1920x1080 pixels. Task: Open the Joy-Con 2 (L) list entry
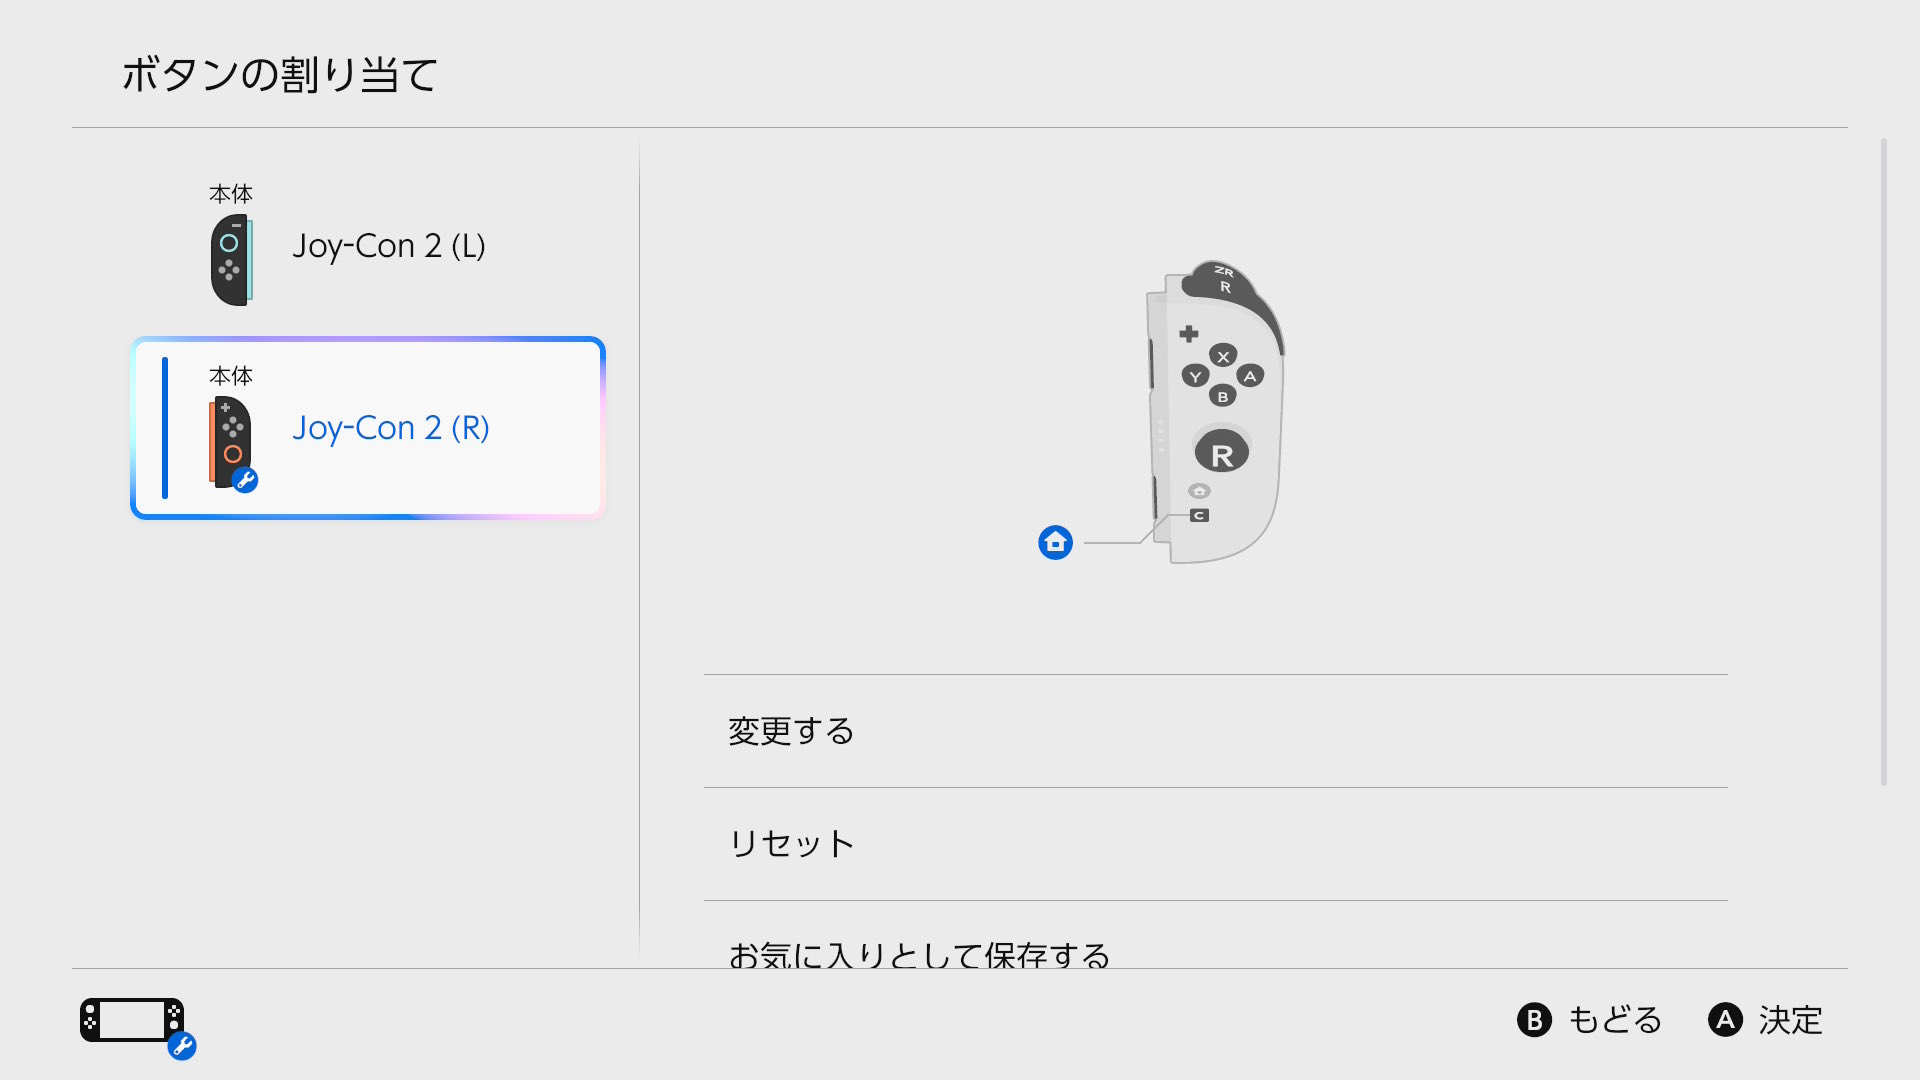tap(388, 246)
